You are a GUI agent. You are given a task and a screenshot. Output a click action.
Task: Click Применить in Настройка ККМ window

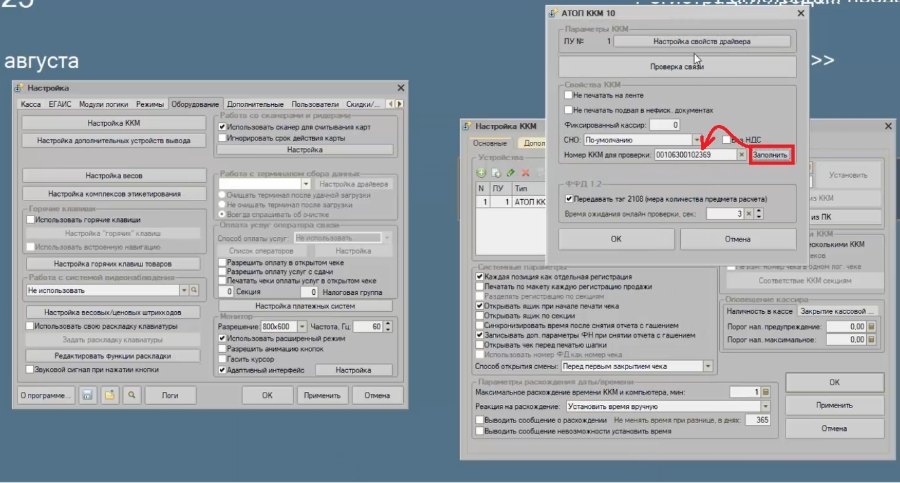click(x=834, y=405)
